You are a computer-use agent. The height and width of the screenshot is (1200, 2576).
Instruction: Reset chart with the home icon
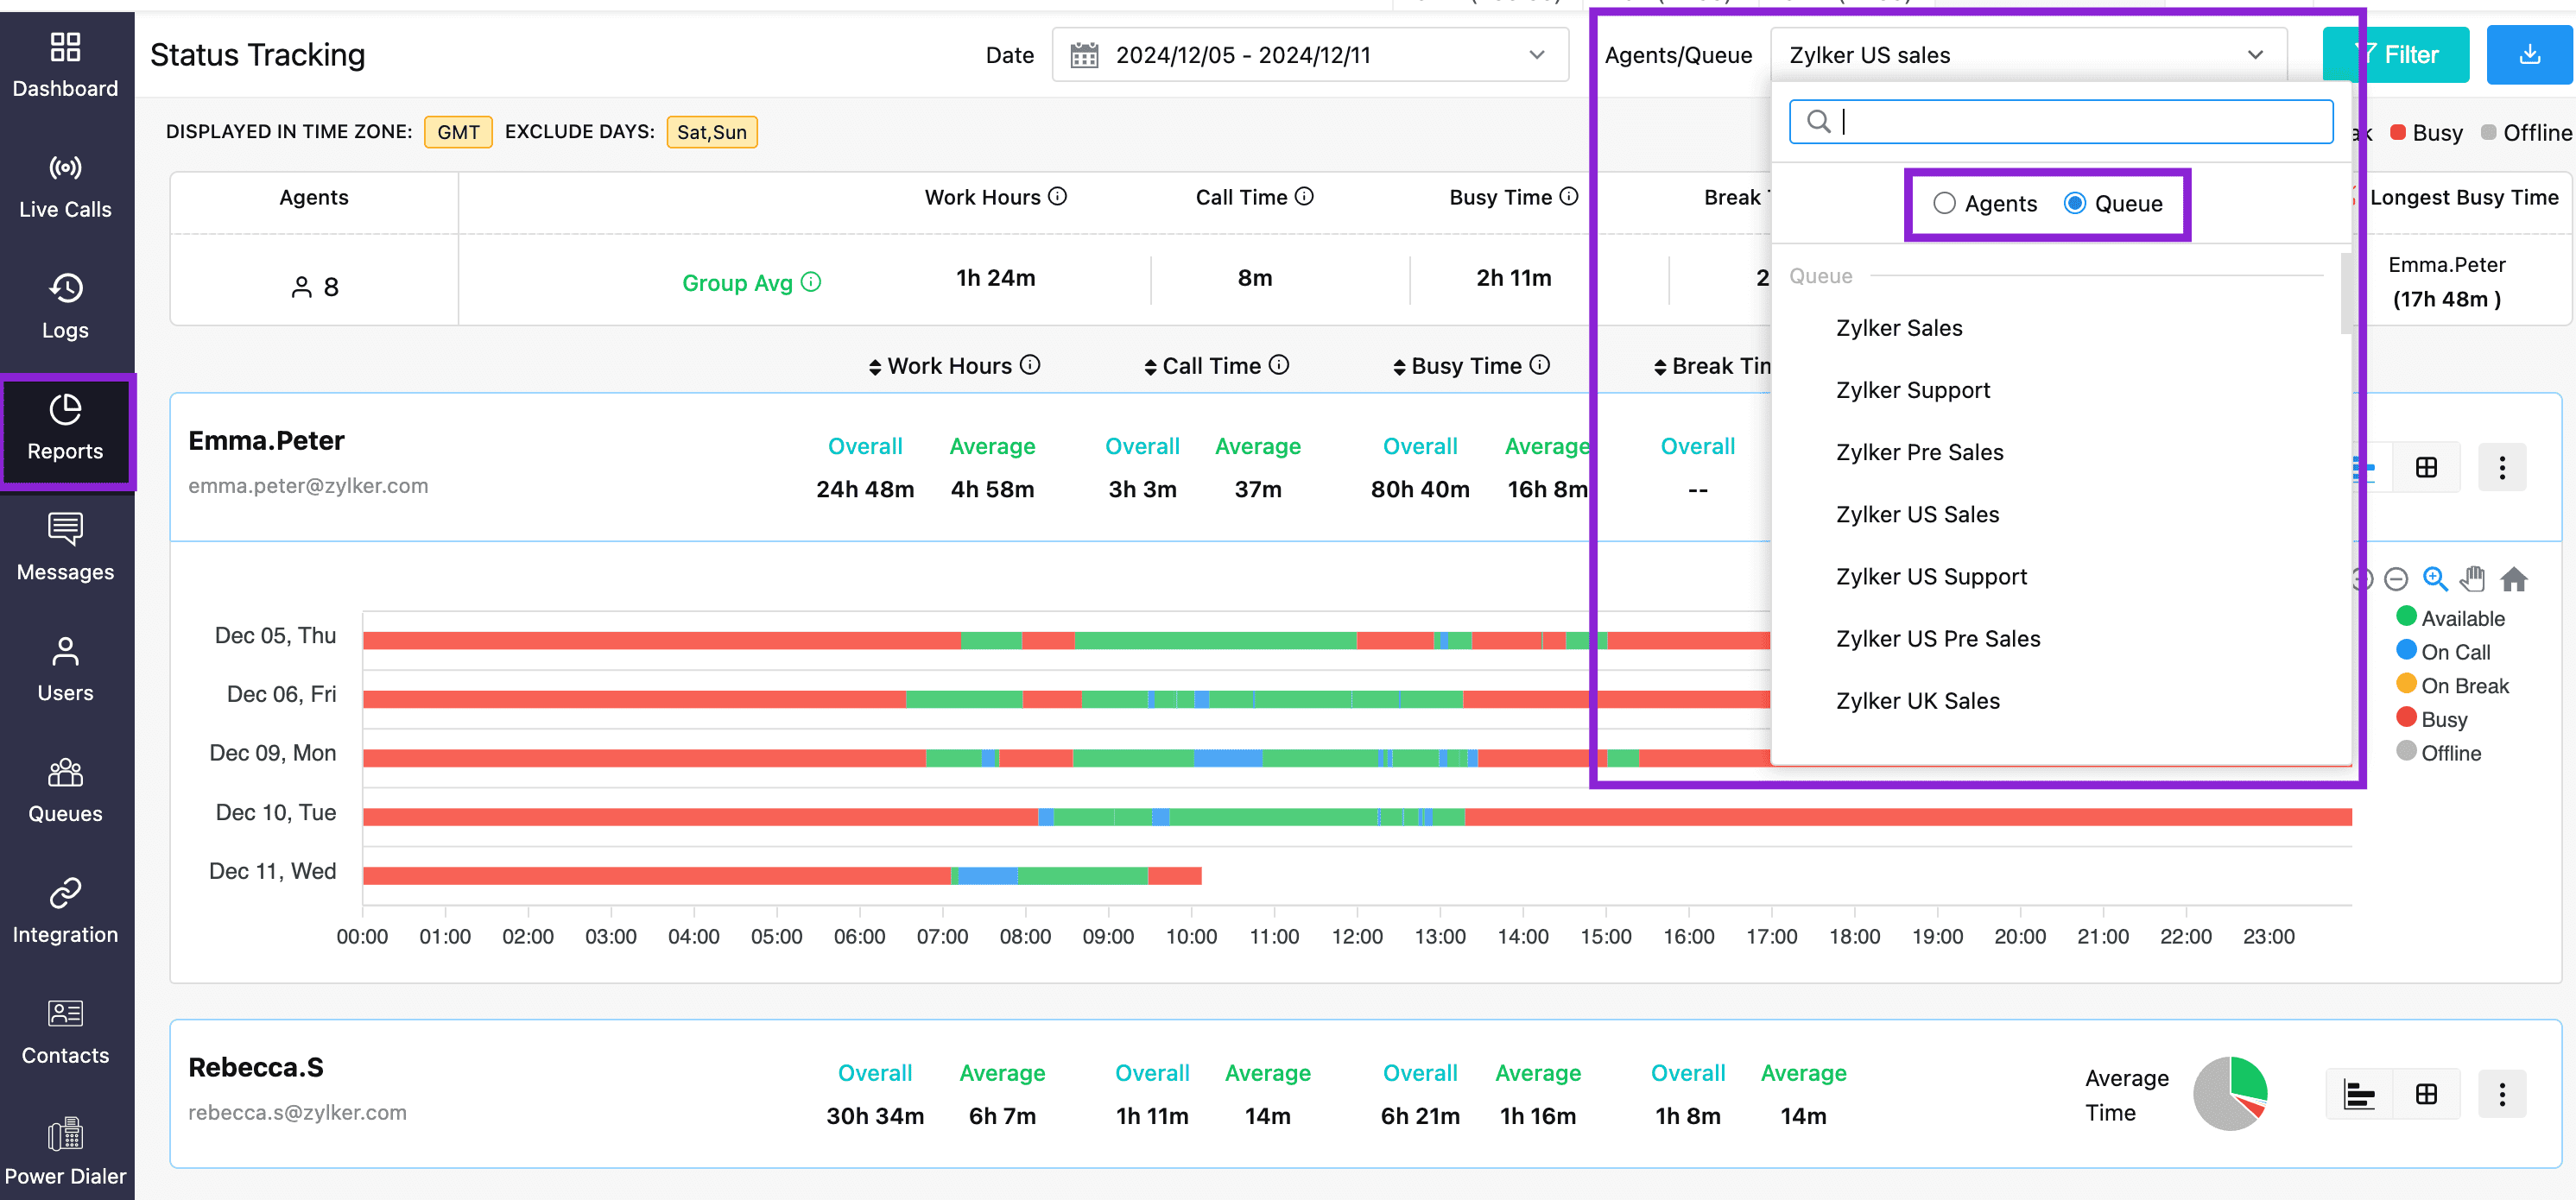[2513, 579]
